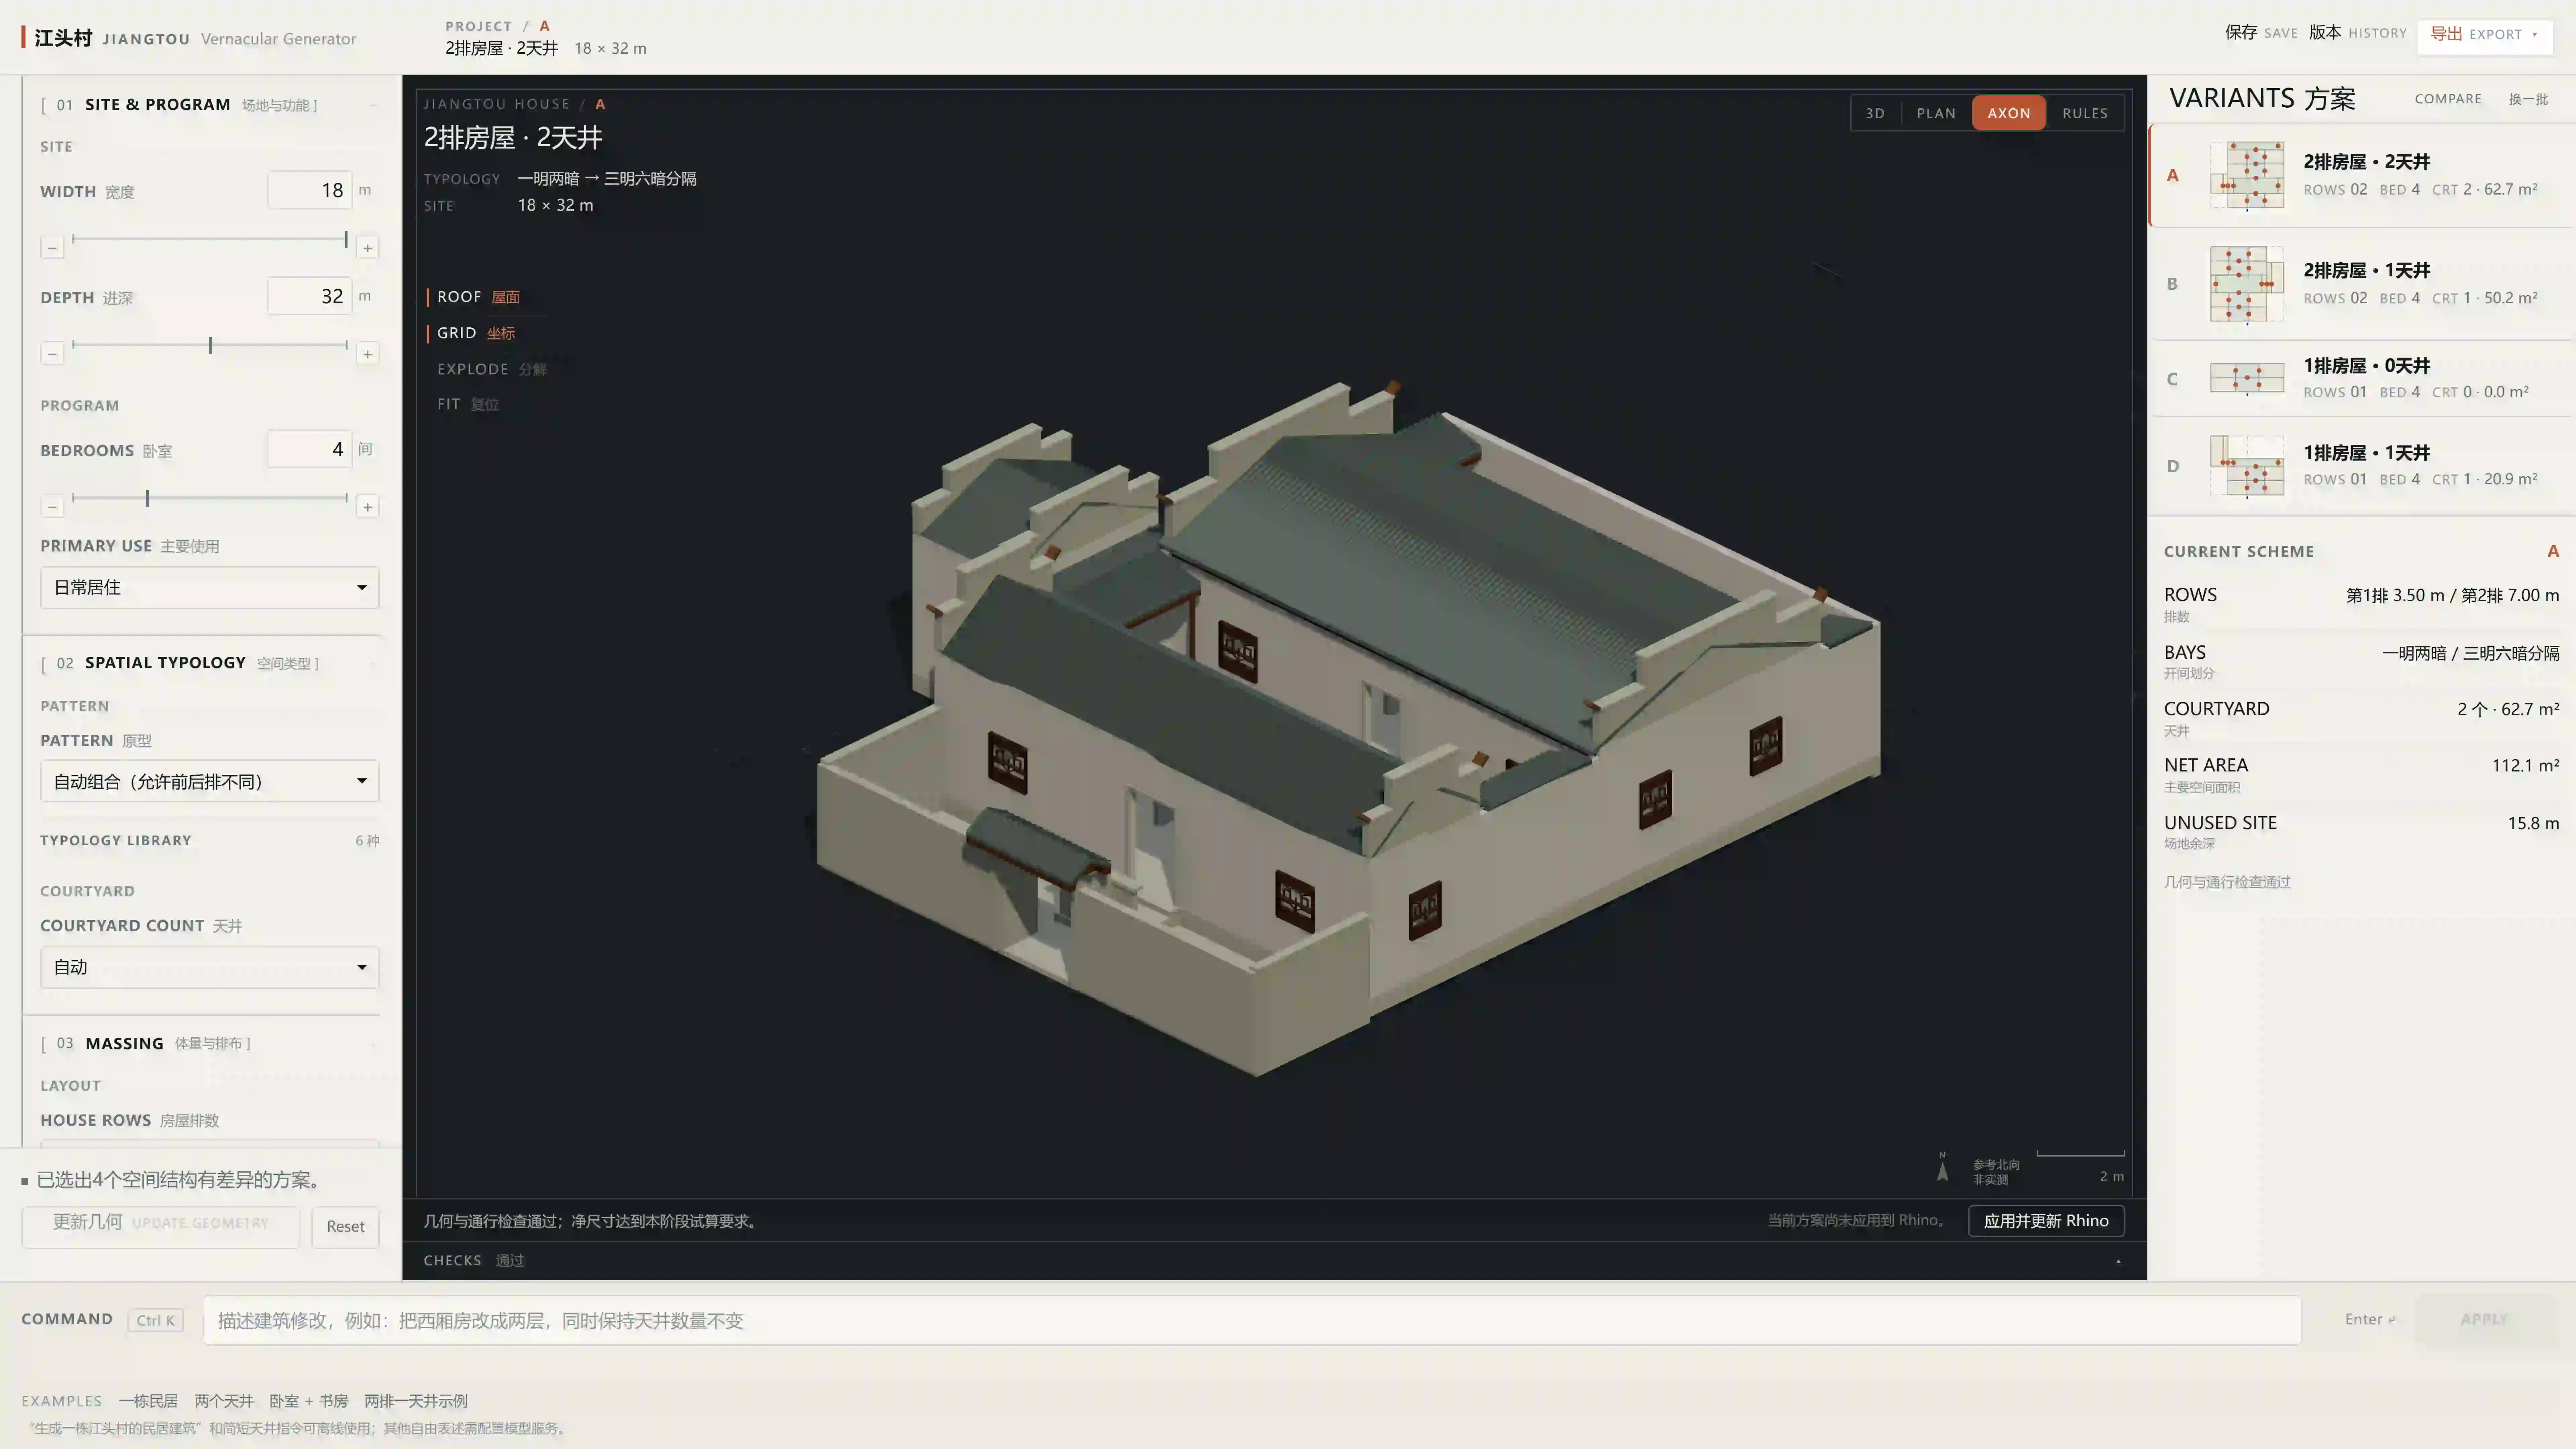Select the AXON view tab
This screenshot has height=1449, width=2576.
(x=2009, y=113)
